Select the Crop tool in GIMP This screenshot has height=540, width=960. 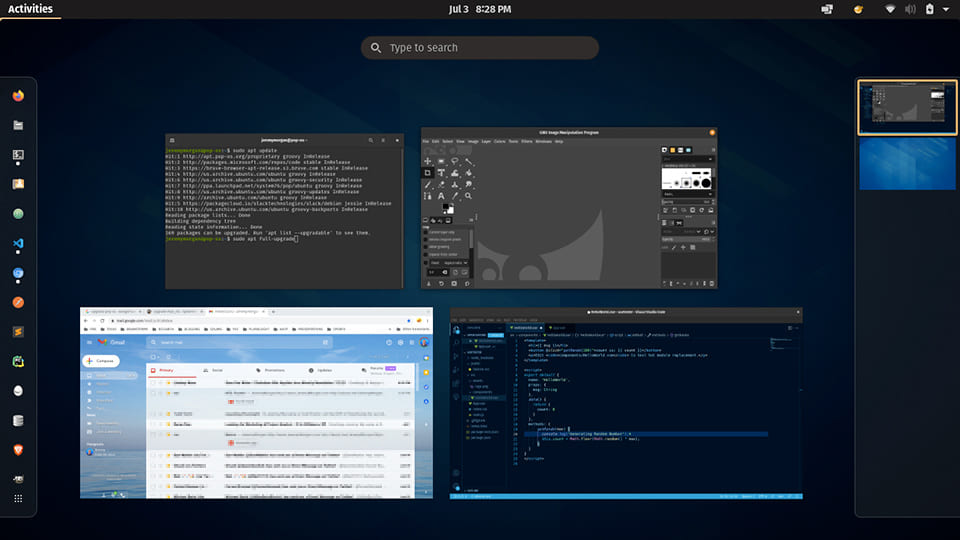point(427,173)
